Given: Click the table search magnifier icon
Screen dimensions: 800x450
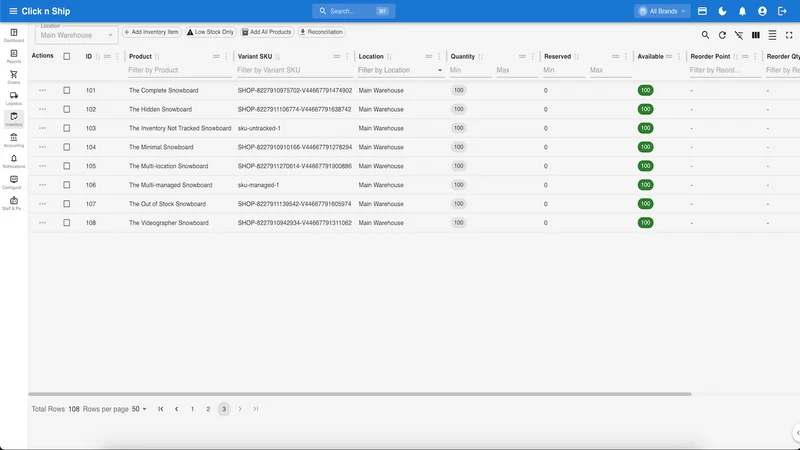Looking at the screenshot, I should 705,35.
